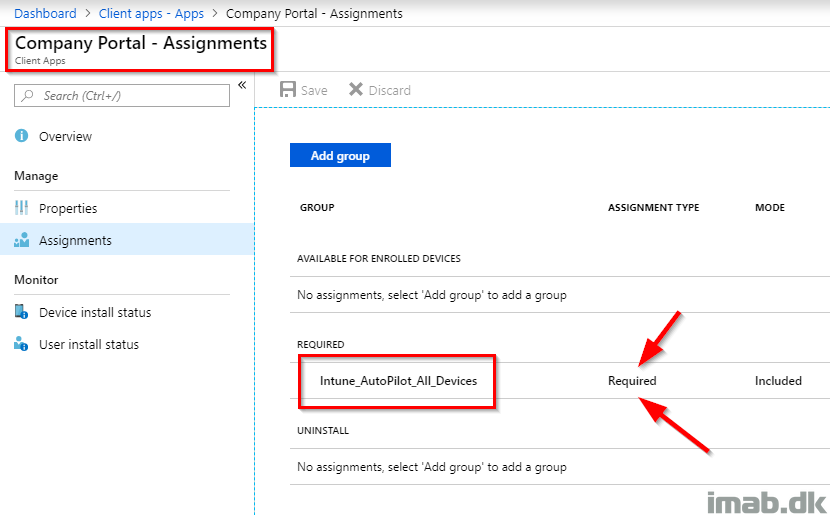This screenshot has height=515, width=830.
Task: Click the User install status icon
Action: pos(21,344)
